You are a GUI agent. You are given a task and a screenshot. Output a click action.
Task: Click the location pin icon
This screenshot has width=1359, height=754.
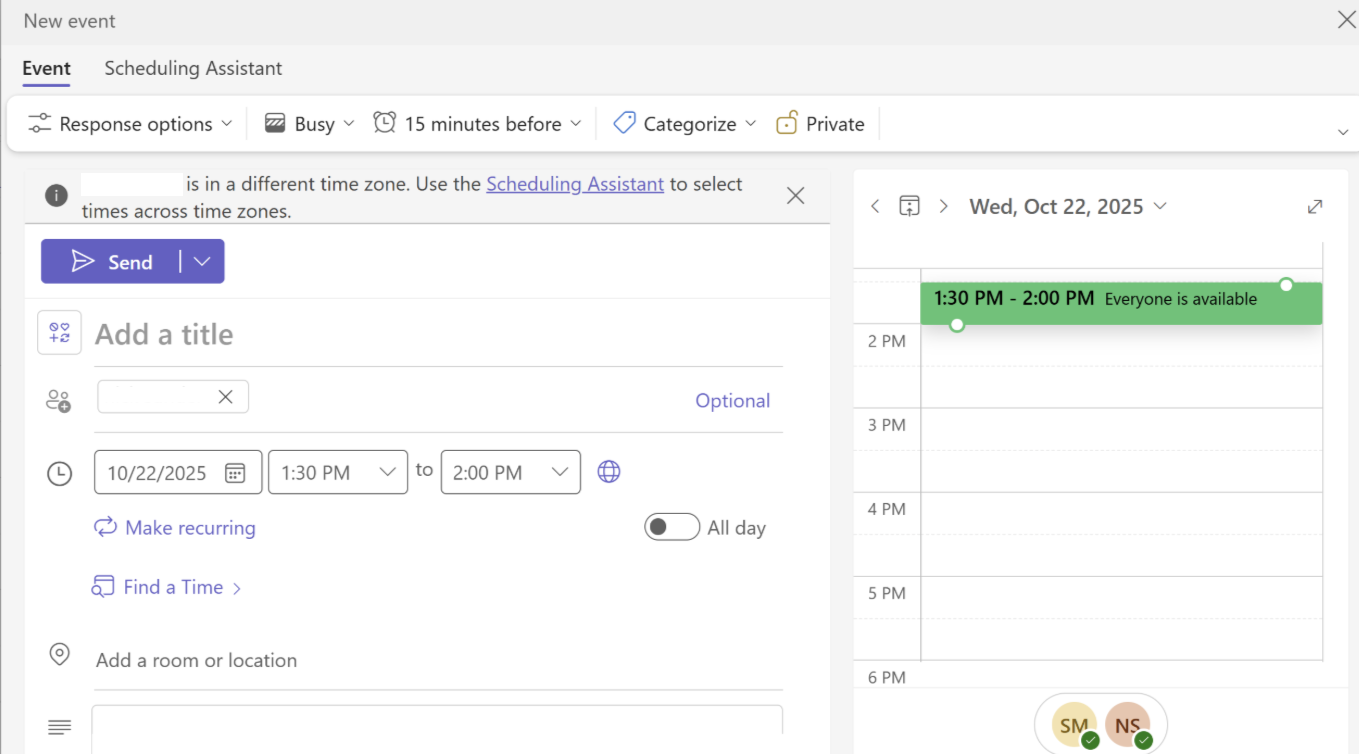60,655
